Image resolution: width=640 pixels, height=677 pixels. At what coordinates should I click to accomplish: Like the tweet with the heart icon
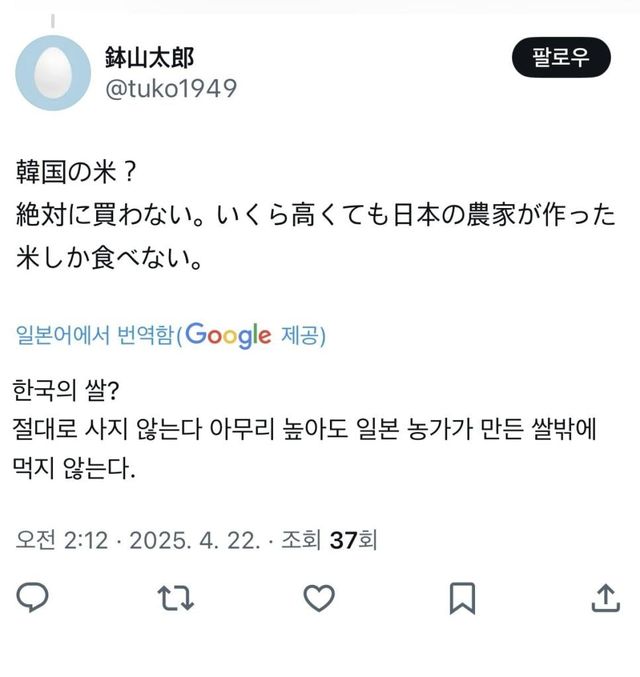[318, 597]
